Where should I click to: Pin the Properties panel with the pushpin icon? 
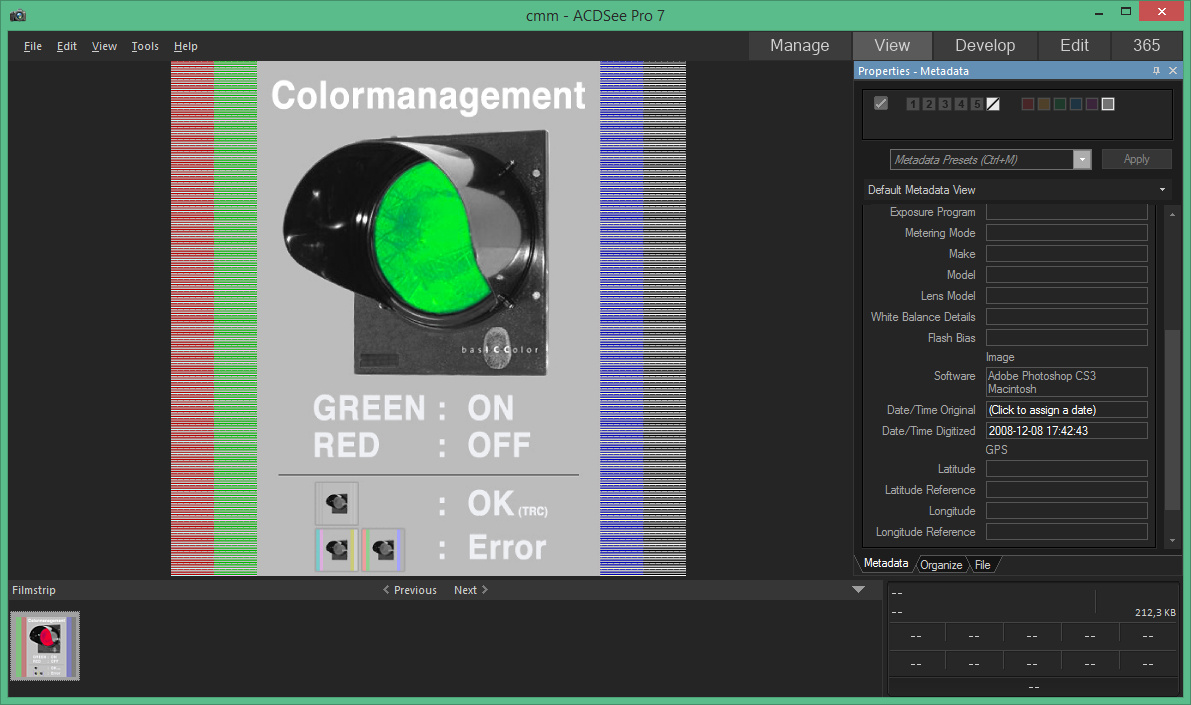(1156, 71)
